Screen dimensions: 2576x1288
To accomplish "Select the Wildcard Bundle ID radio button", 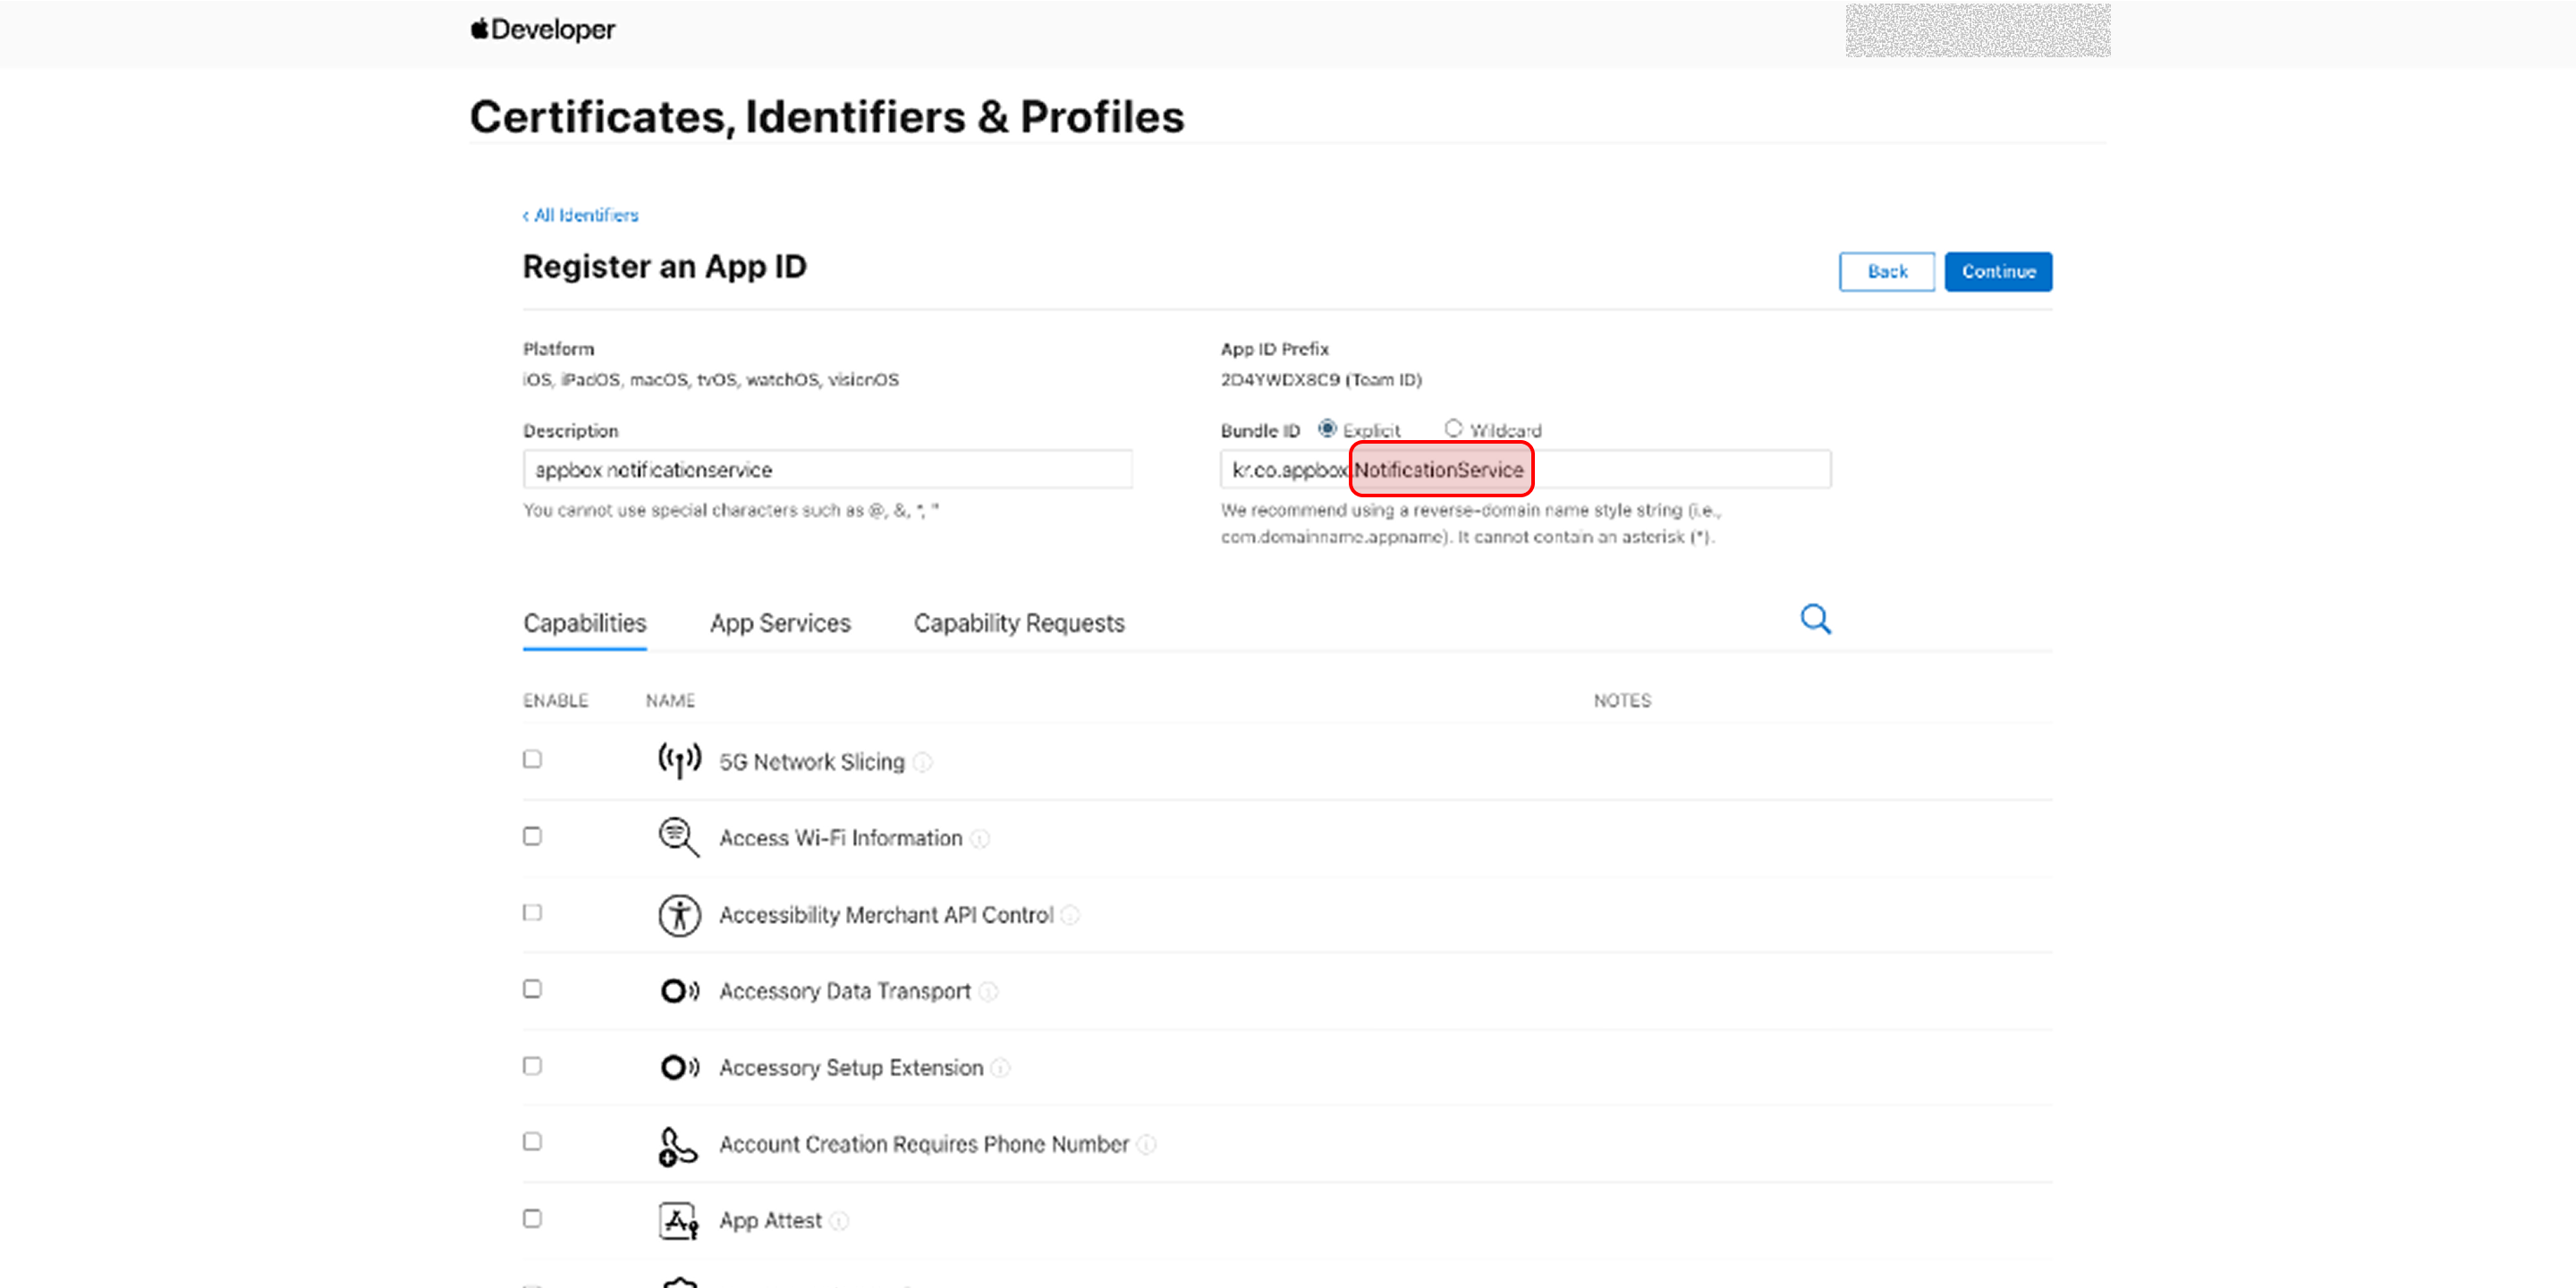I will [1453, 429].
